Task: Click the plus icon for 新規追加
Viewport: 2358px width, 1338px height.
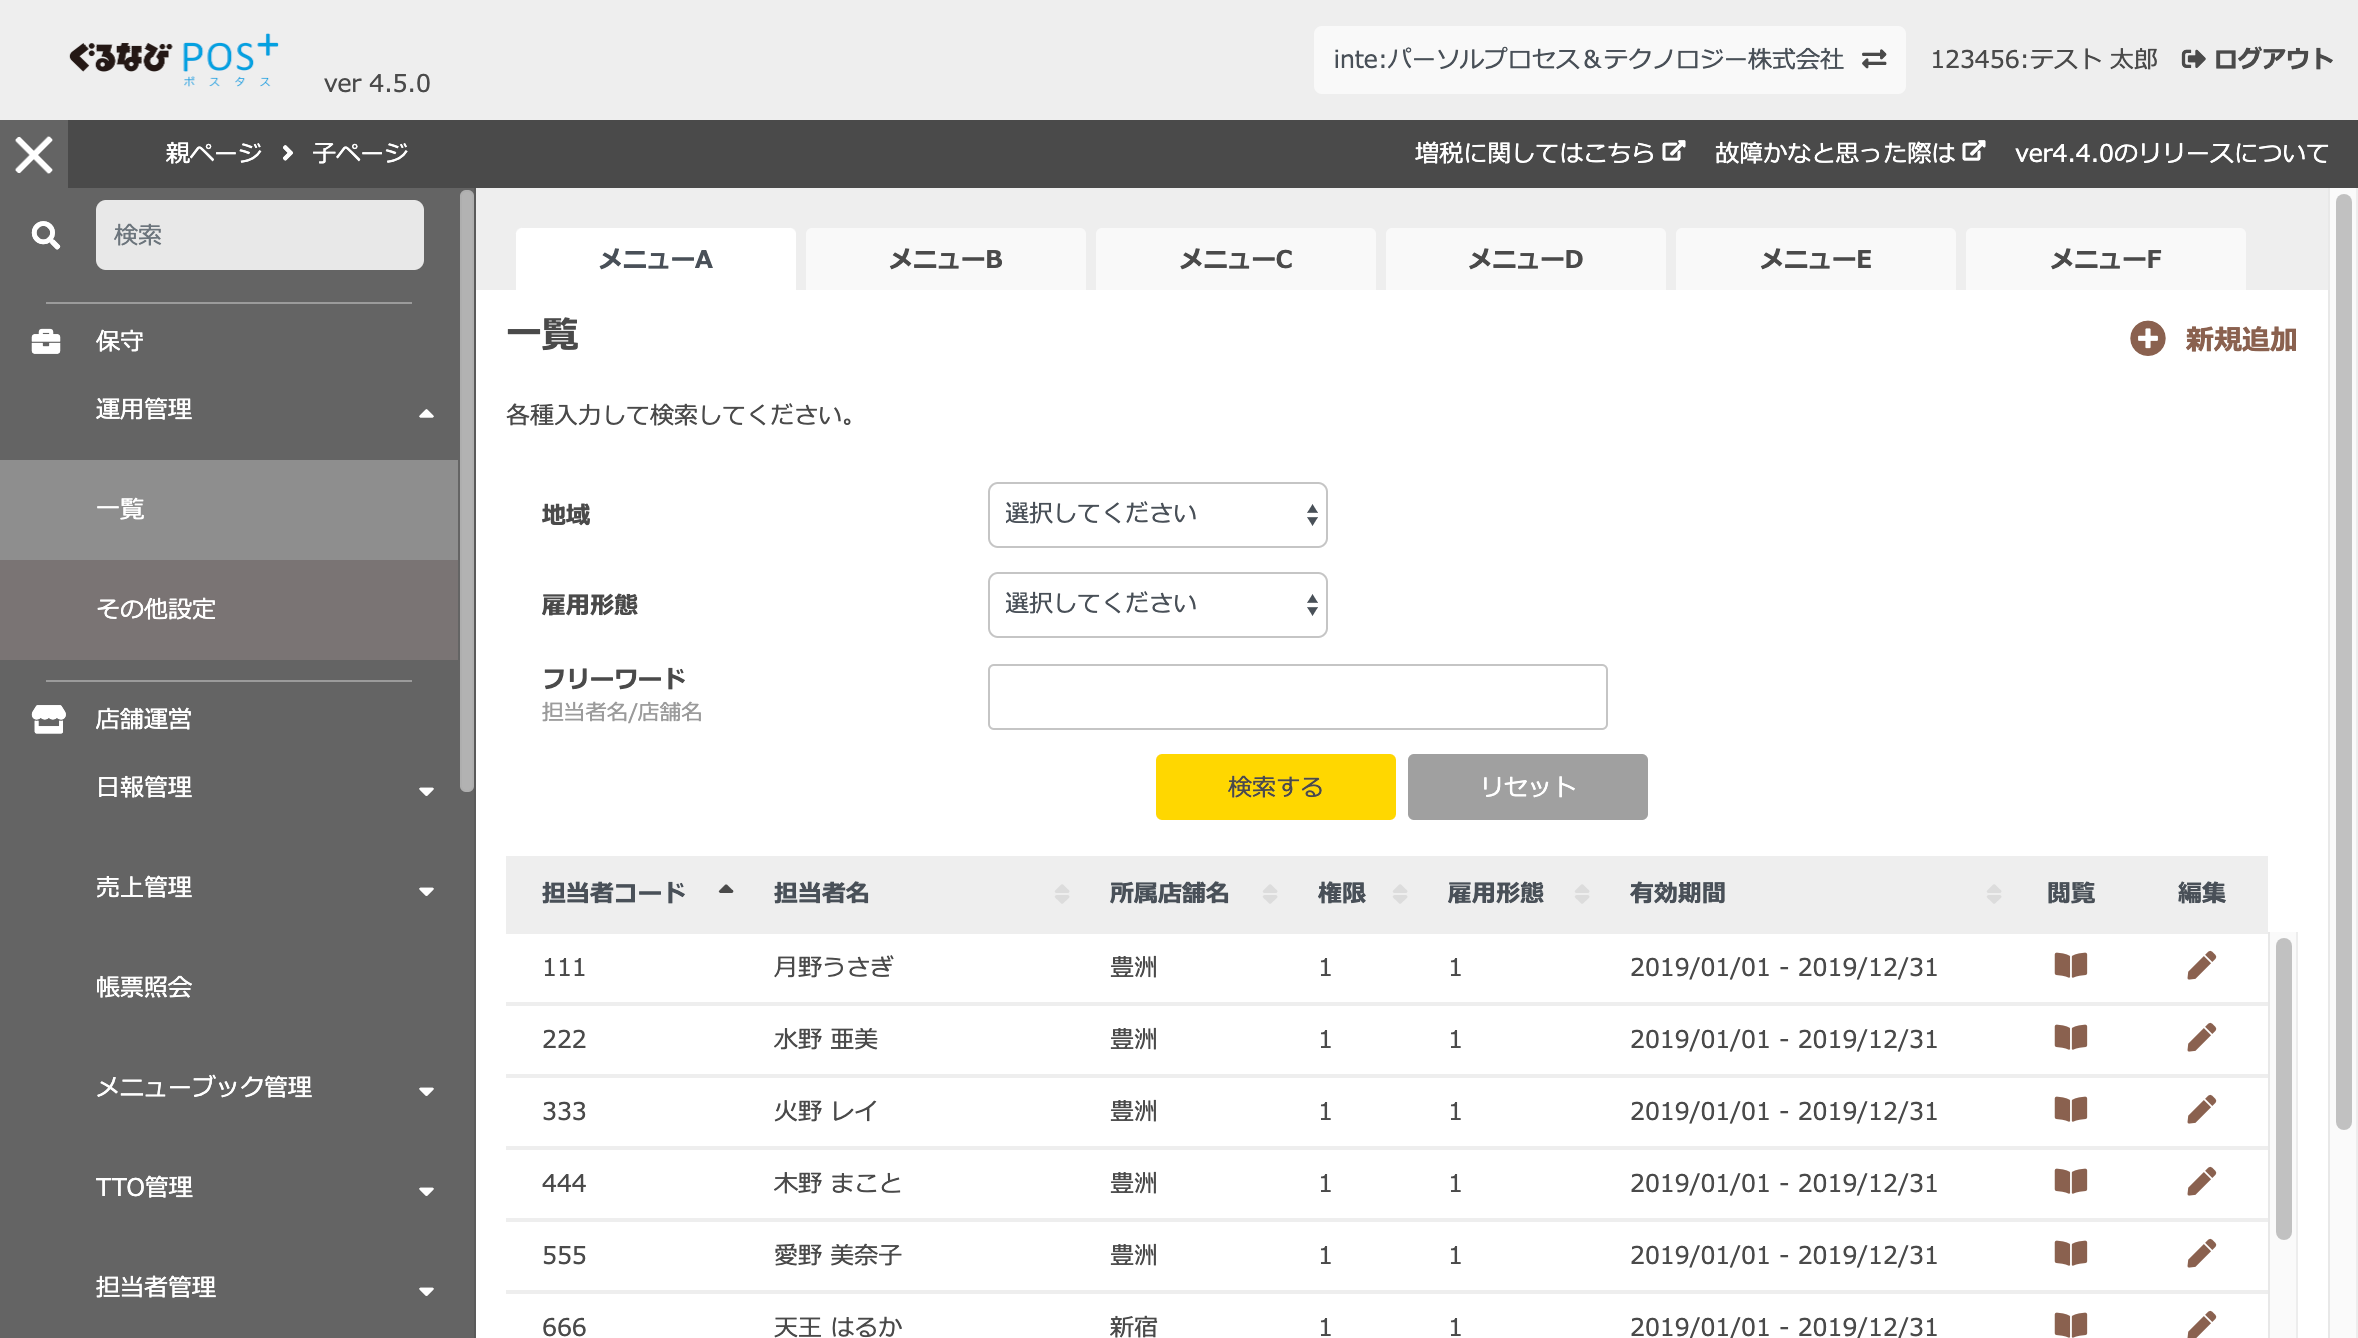Action: [x=2147, y=339]
